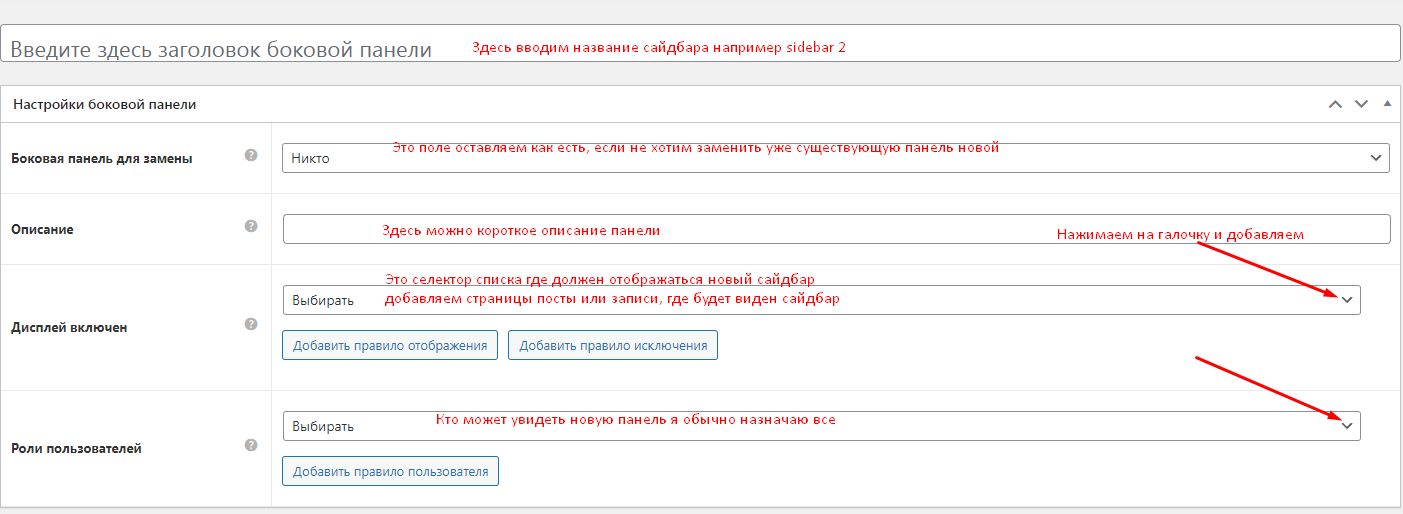Click "Настройки боковой панели" panel header title

pyautogui.click(x=104, y=104)
